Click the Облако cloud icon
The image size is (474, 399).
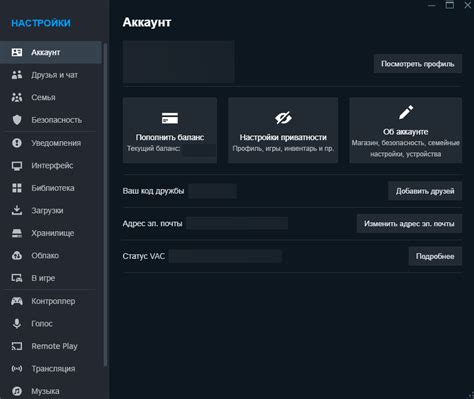tap(17, 255)
